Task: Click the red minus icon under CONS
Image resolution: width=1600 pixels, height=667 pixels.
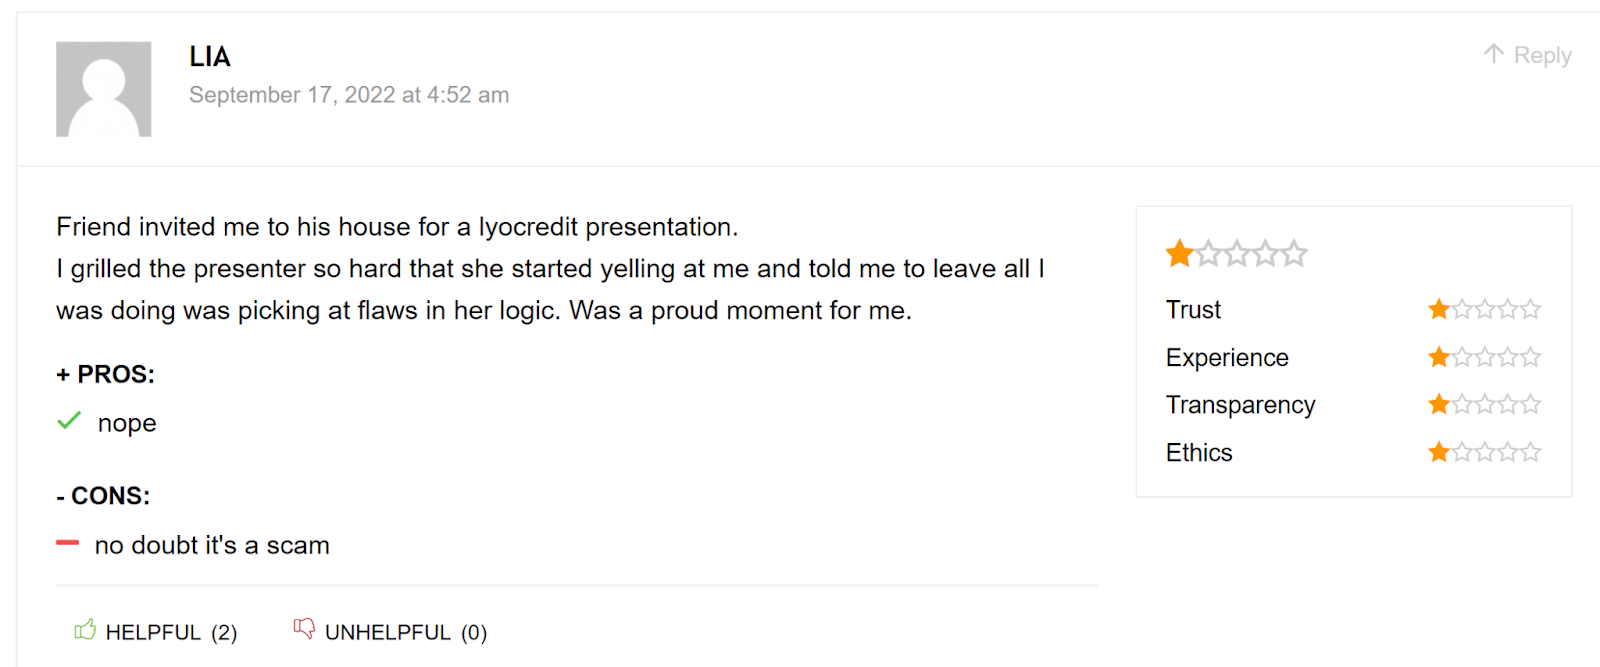Action: [x=67, y=543]
